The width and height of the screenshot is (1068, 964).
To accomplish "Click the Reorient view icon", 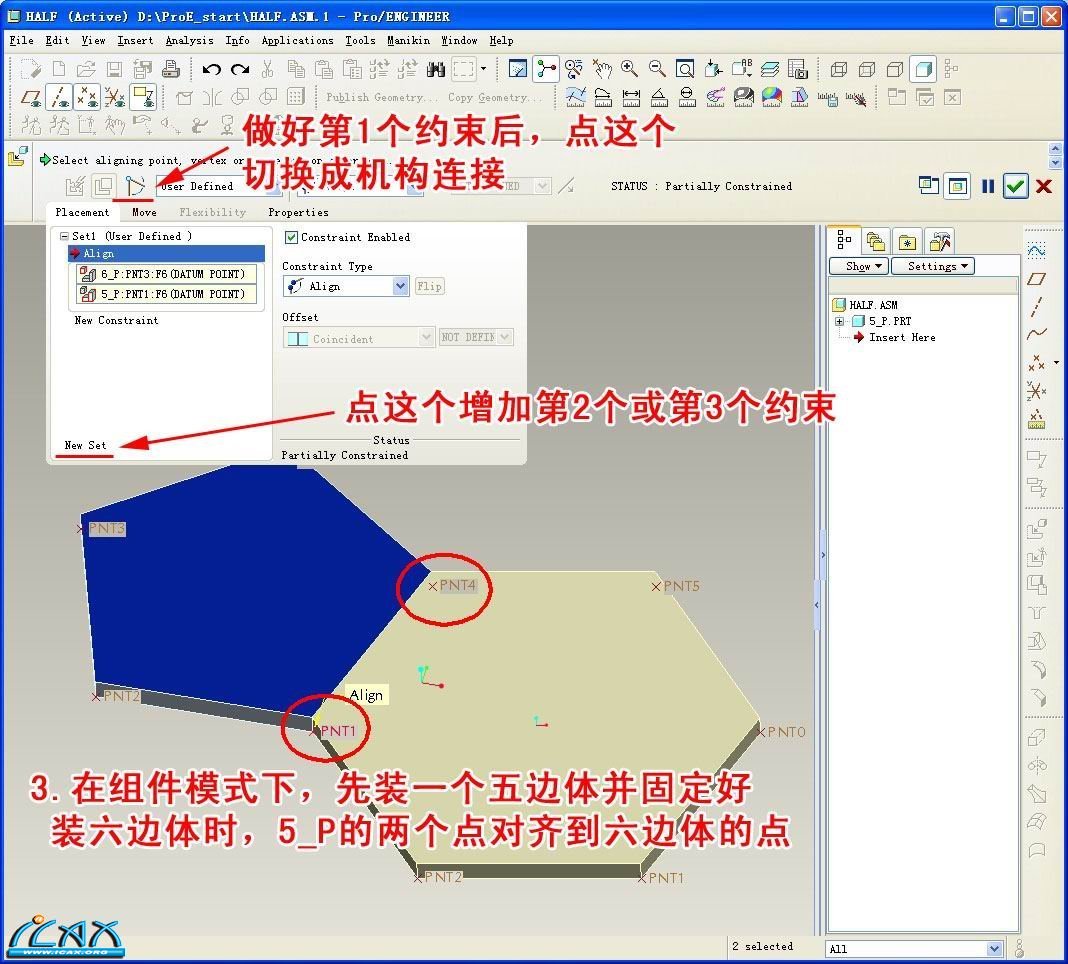I will (x=713, y=69).
